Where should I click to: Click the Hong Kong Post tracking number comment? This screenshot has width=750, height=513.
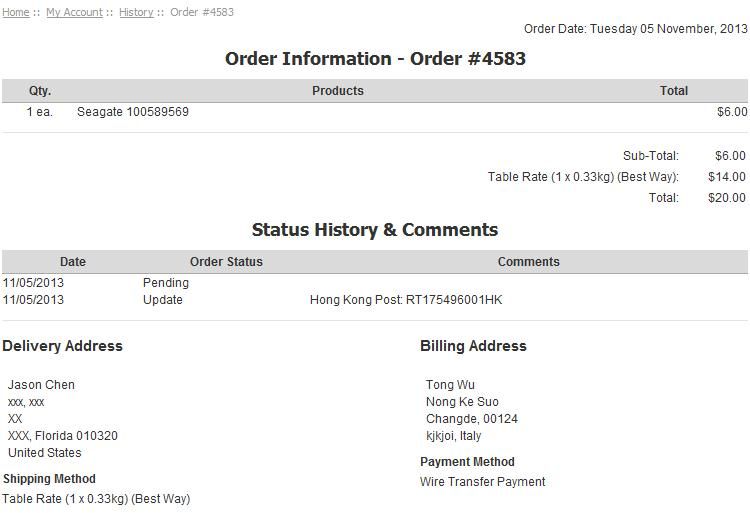pos(406,300)
